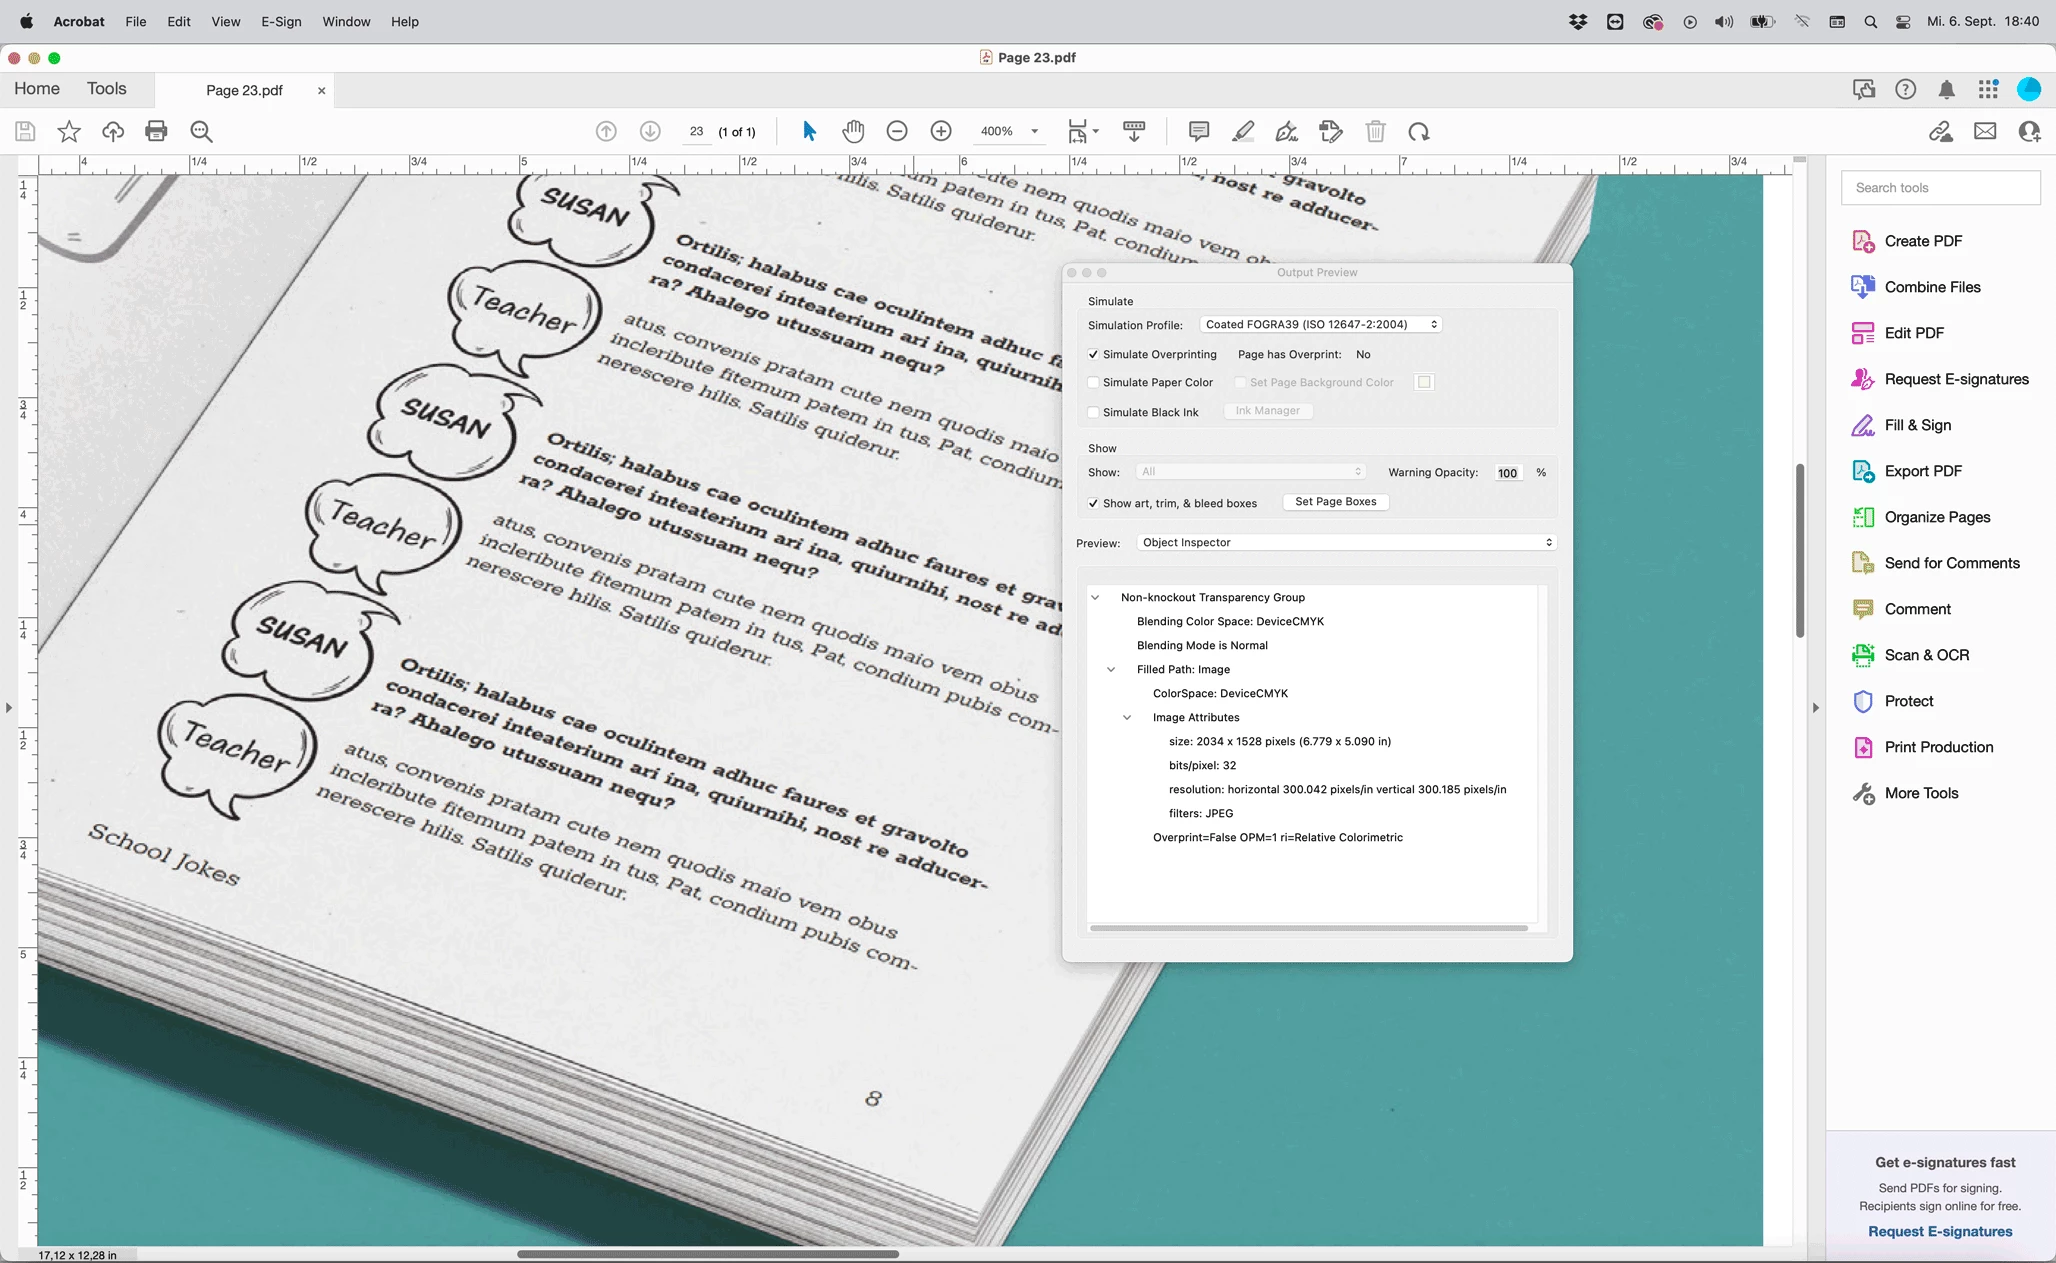Image resolution: width=2056 pixels, height=1263 pixels.
Task: Star this file as favorite
Action: click(69, 131)
